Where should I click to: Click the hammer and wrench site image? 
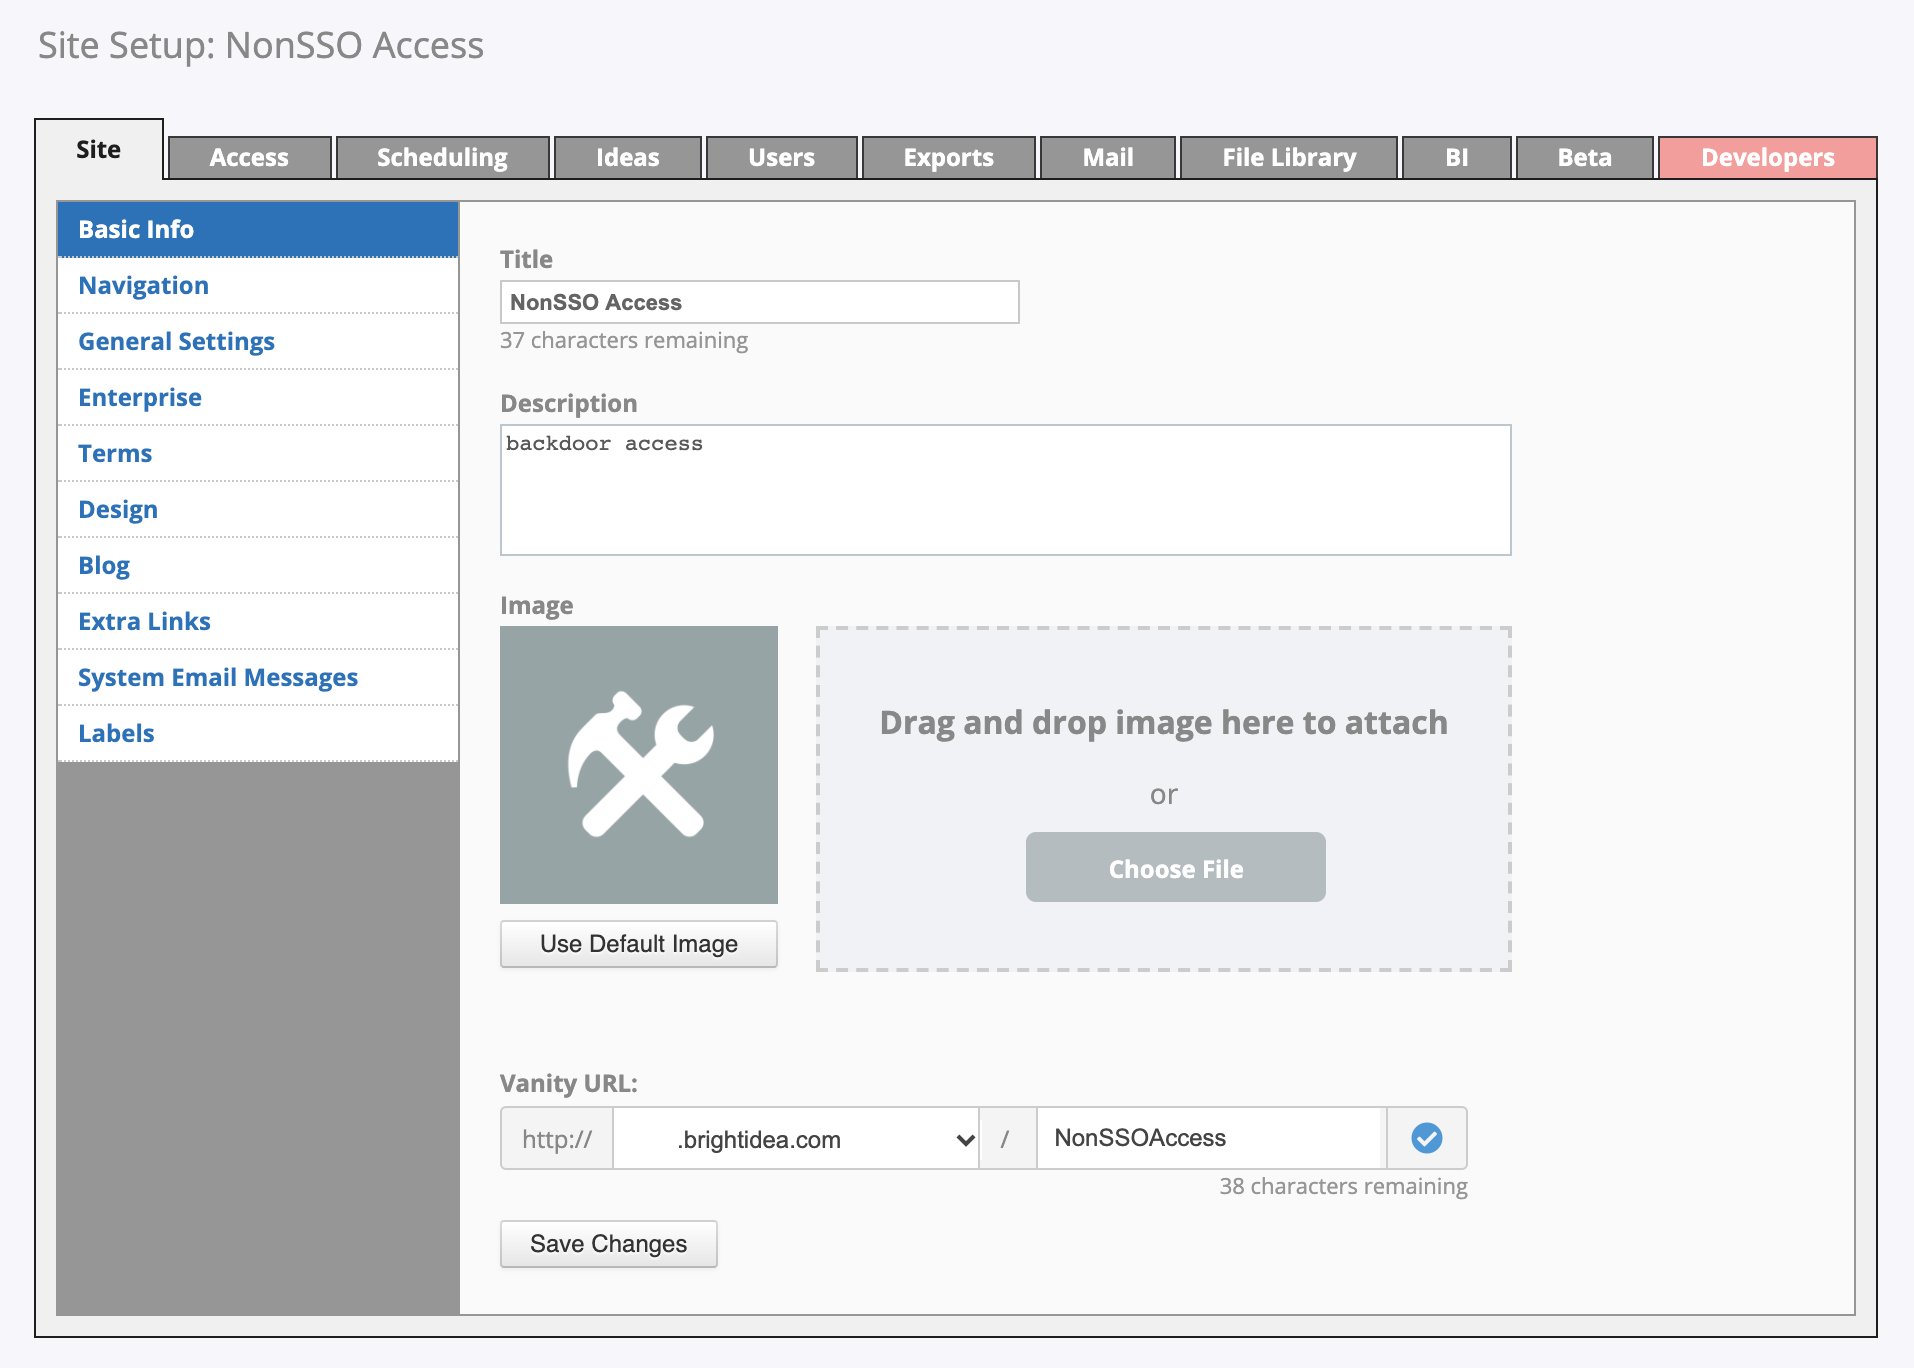click(x=639, y=765)
